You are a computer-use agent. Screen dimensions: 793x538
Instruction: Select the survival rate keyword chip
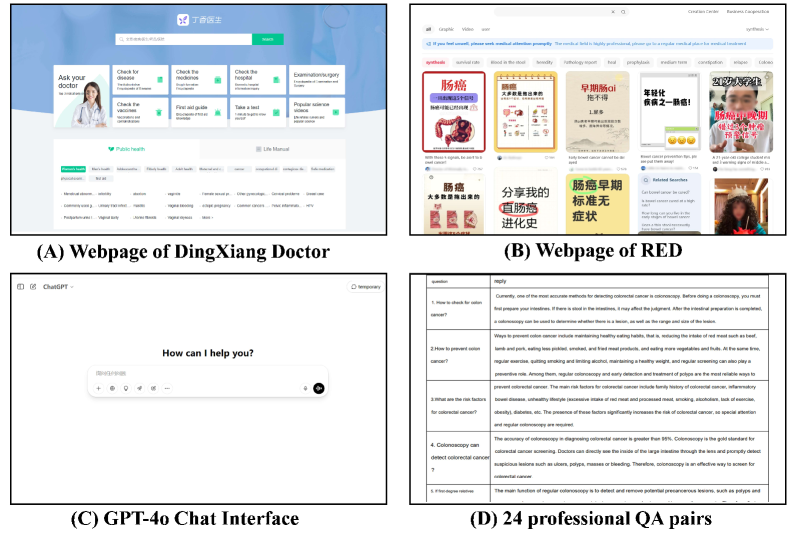click(x=468, y=62)
